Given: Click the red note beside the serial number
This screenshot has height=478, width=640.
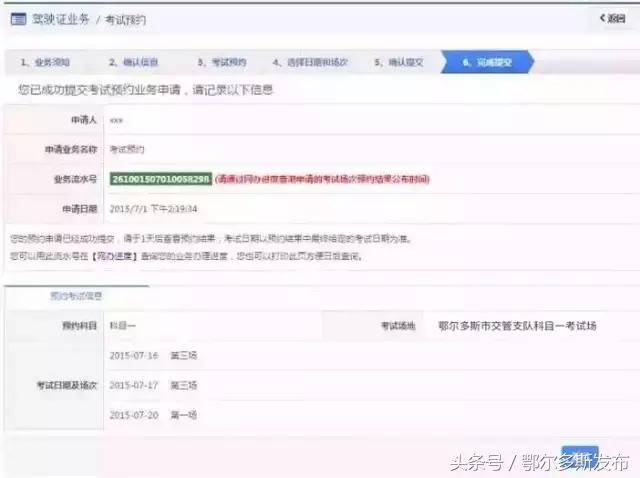Looking at the screenshot, I should point(322,179).
